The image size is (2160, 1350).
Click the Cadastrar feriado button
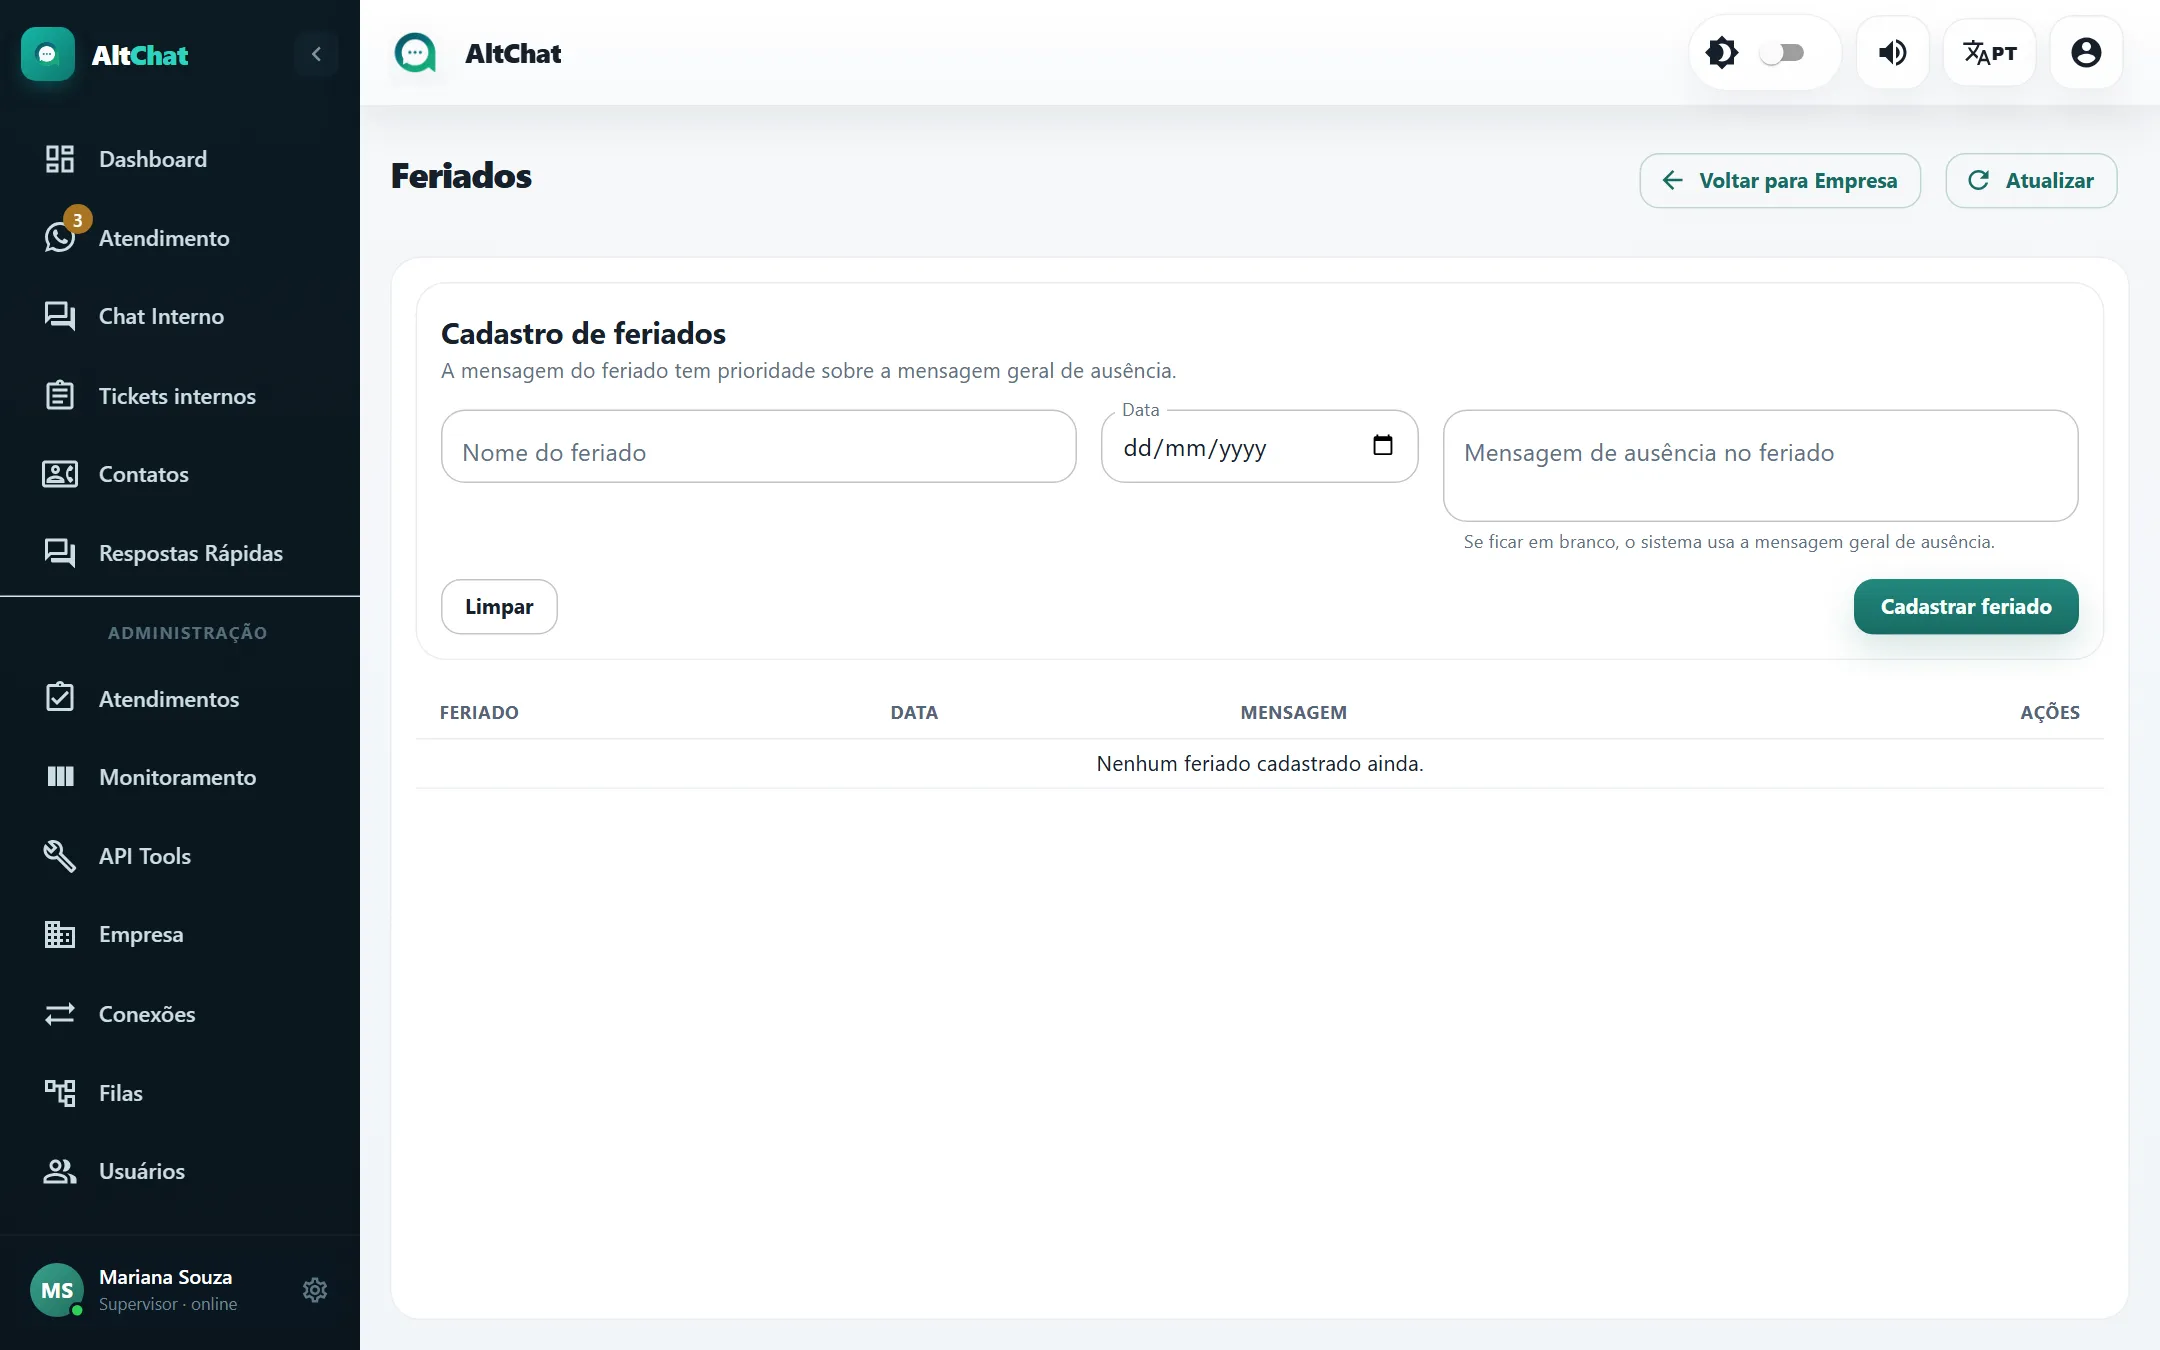pyautogui.click(x=1966, y=607)
